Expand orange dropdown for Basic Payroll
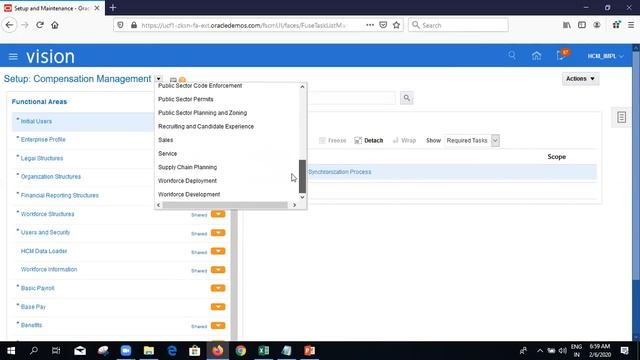 click(218, 288)
